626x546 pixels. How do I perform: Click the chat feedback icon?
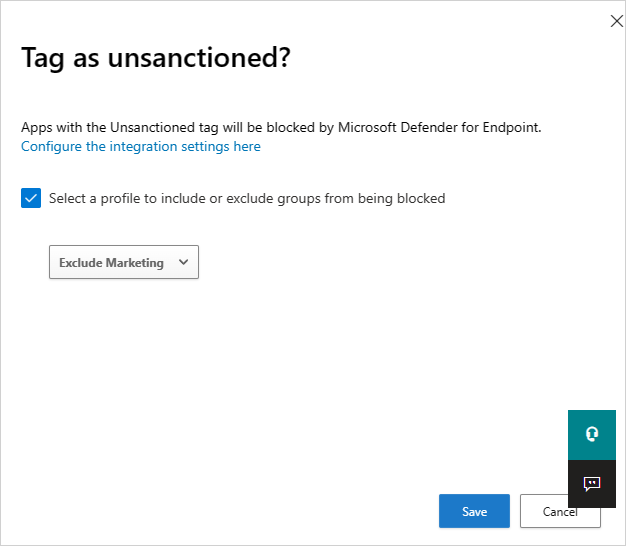tap(592, 484)
